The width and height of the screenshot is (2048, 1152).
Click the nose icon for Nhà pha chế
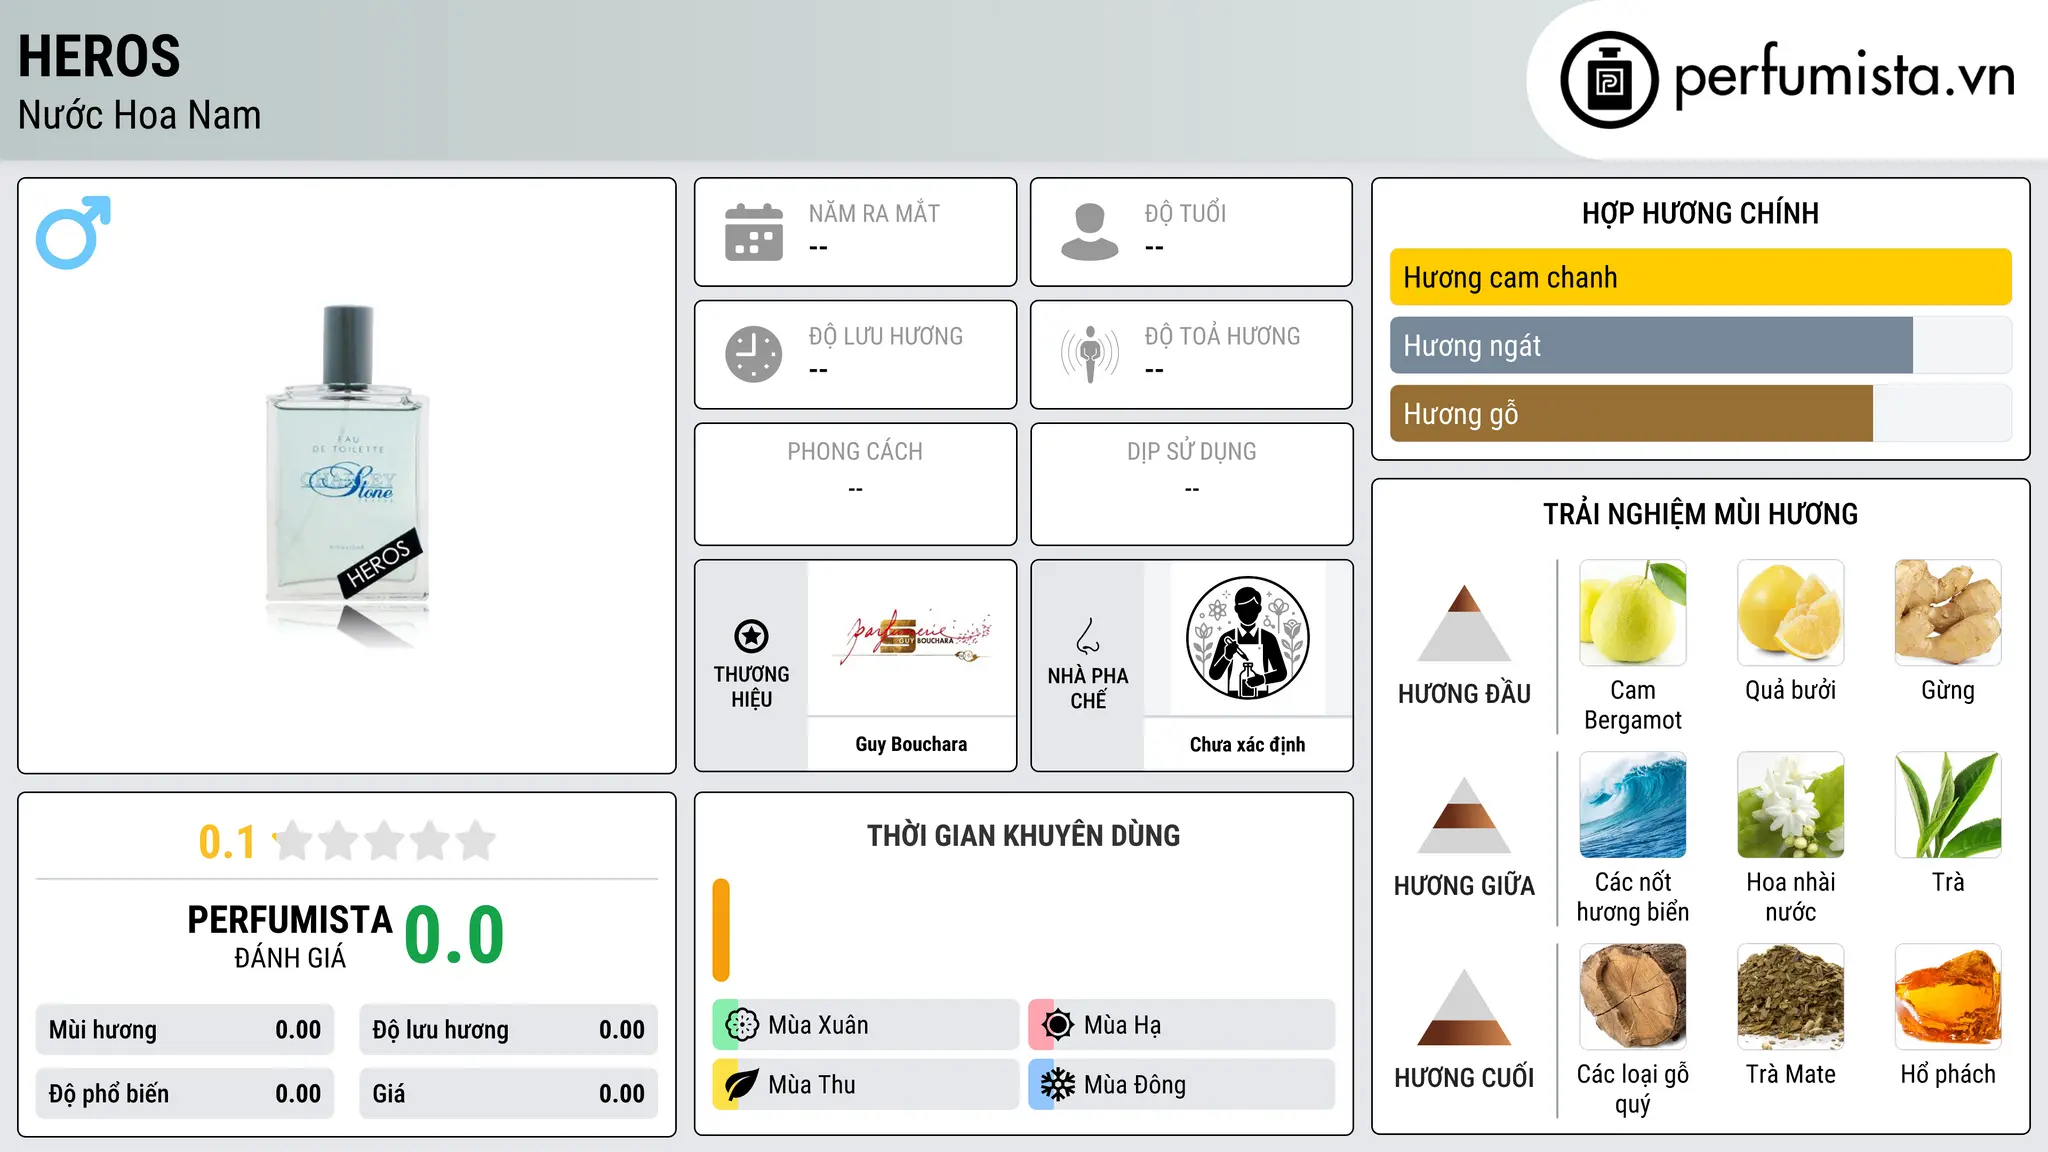1088,636
